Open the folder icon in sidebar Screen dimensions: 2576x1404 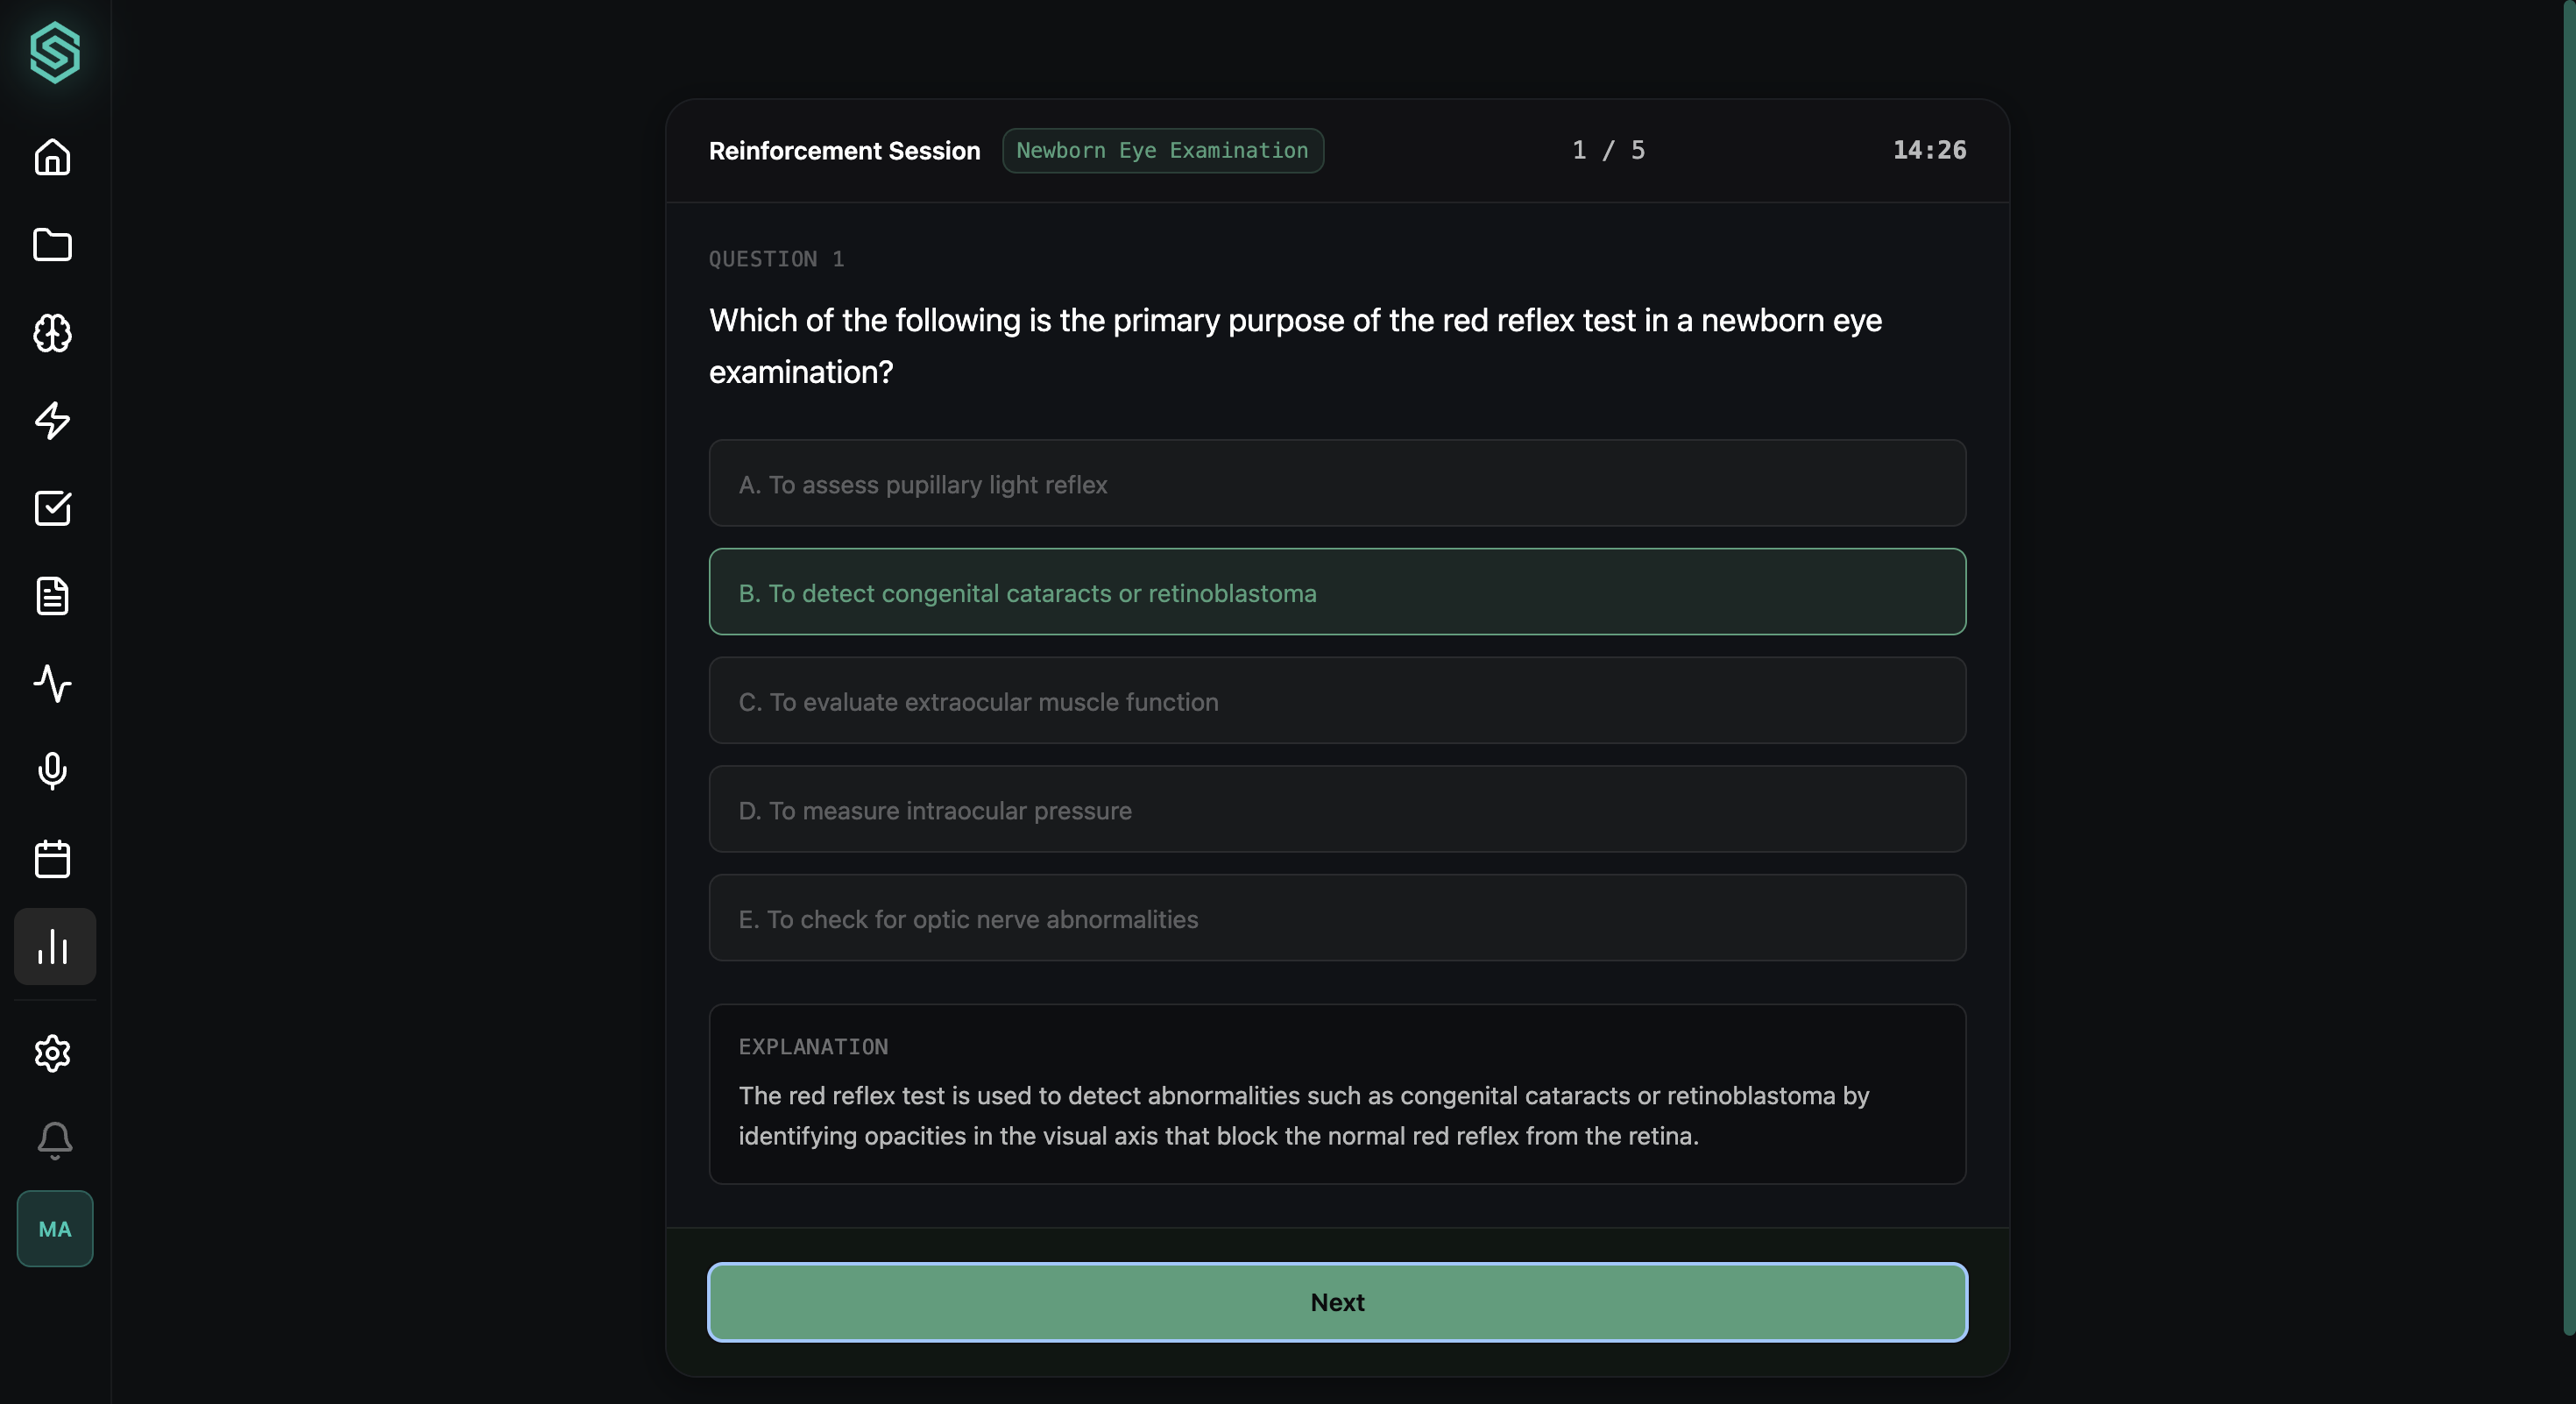click(53, 245)
